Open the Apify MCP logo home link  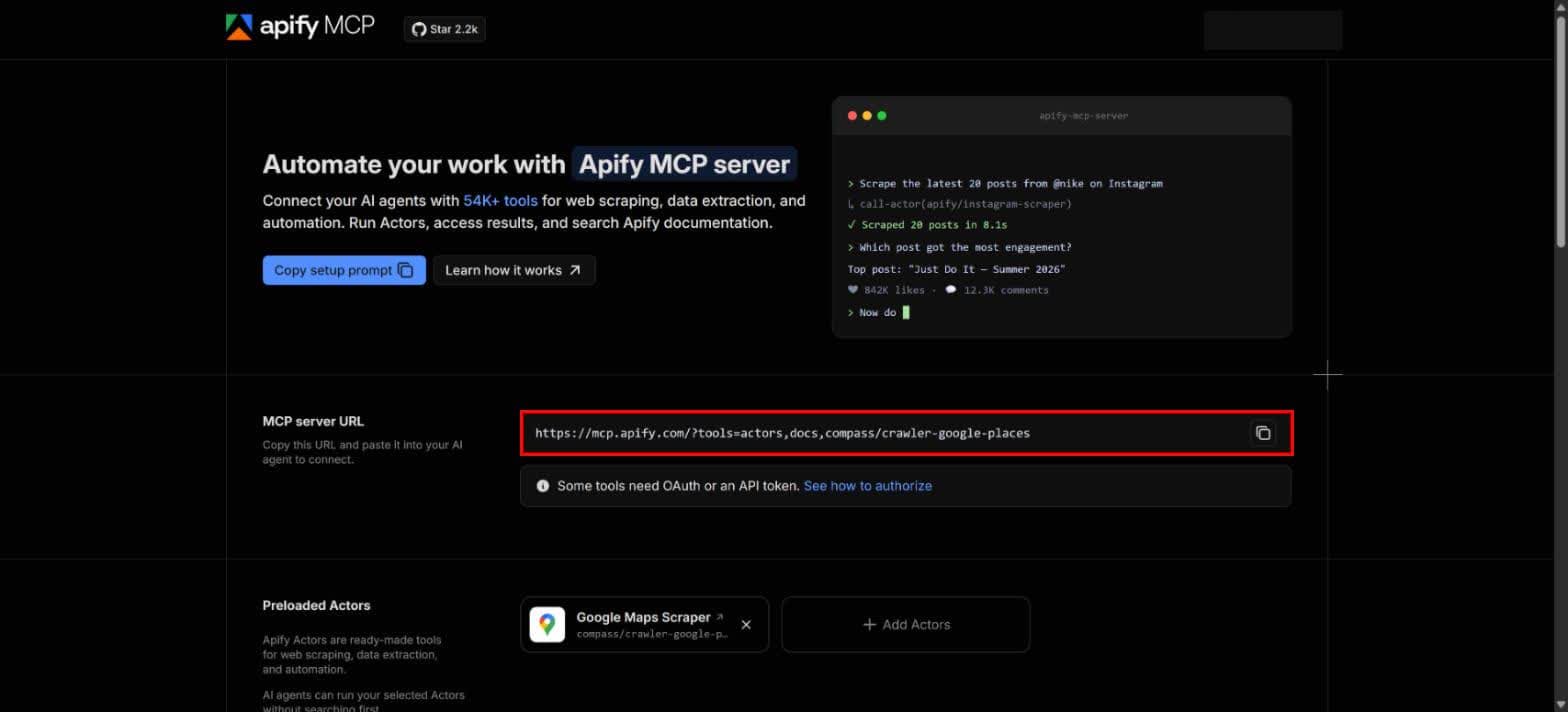point(300,27)
